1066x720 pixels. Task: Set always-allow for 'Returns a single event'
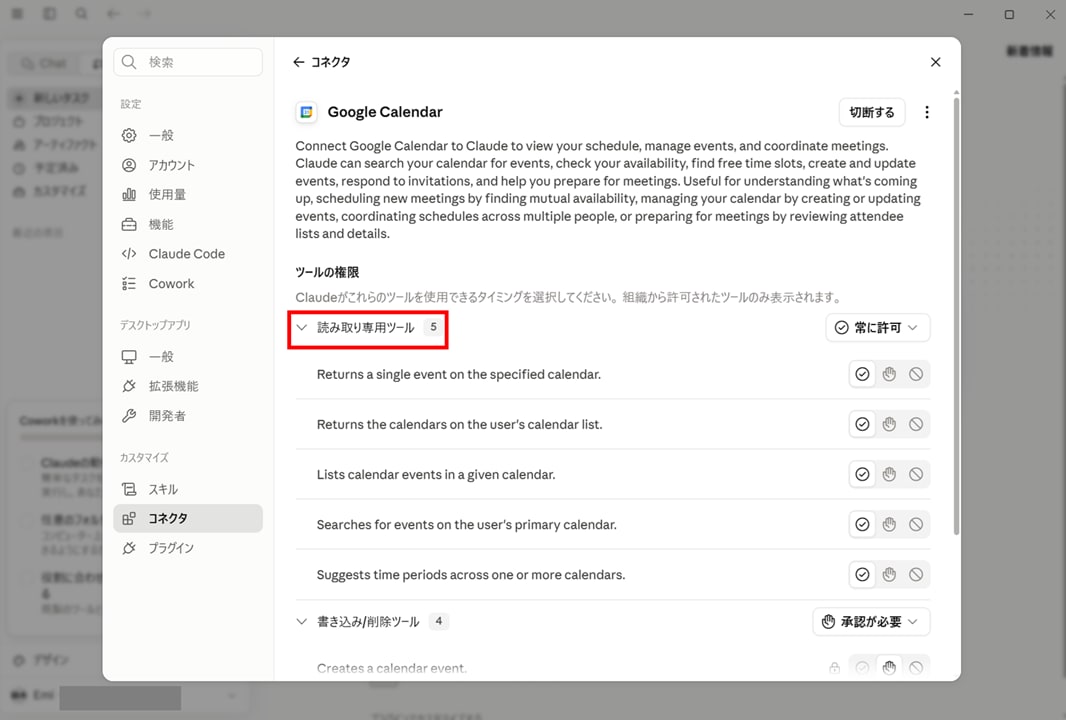(862, 374)
